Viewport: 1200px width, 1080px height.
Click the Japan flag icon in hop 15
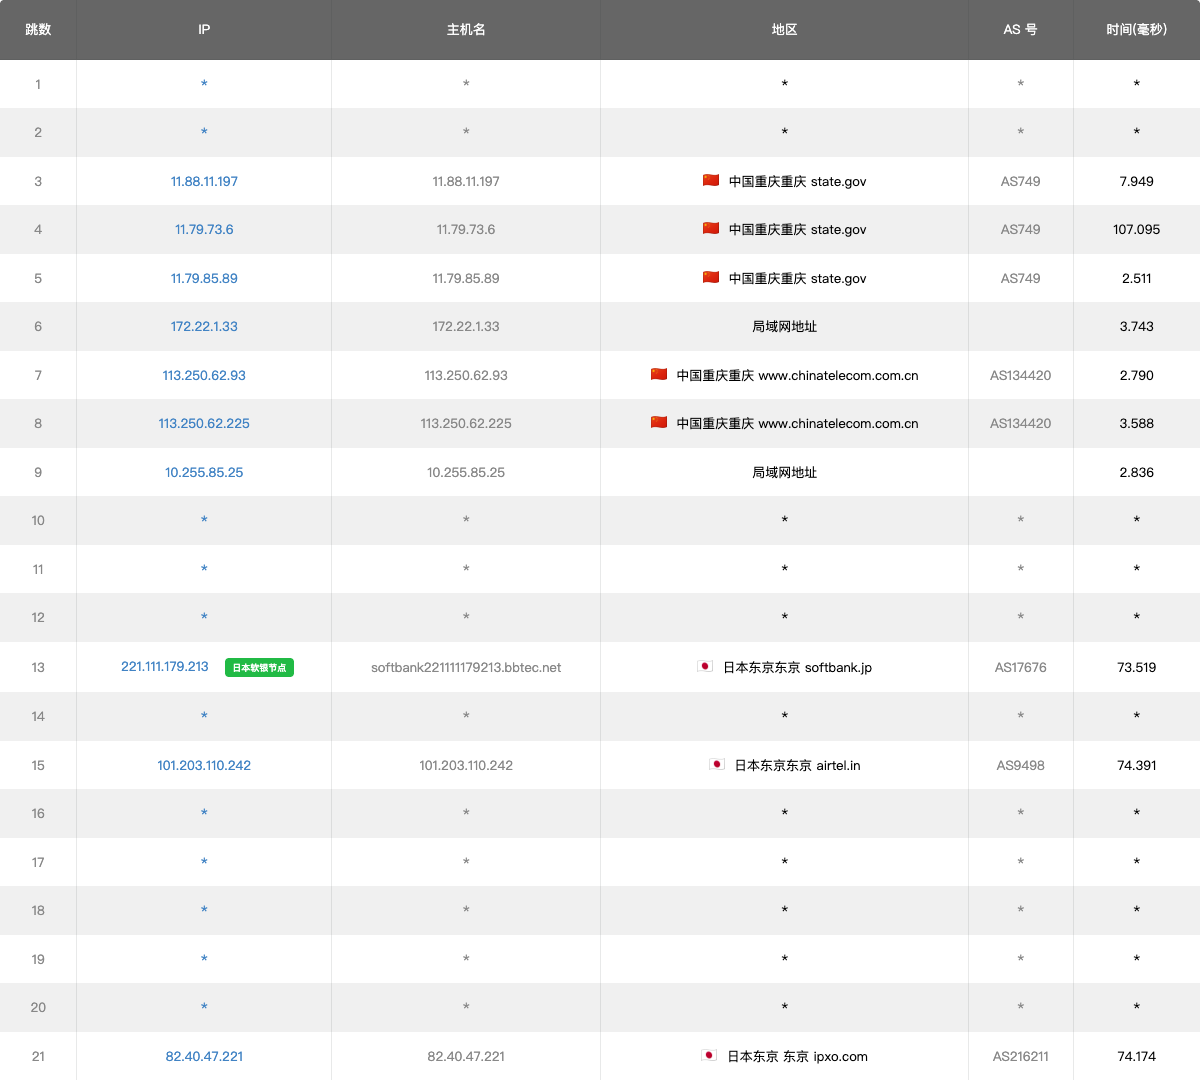[x=717, y=765]
